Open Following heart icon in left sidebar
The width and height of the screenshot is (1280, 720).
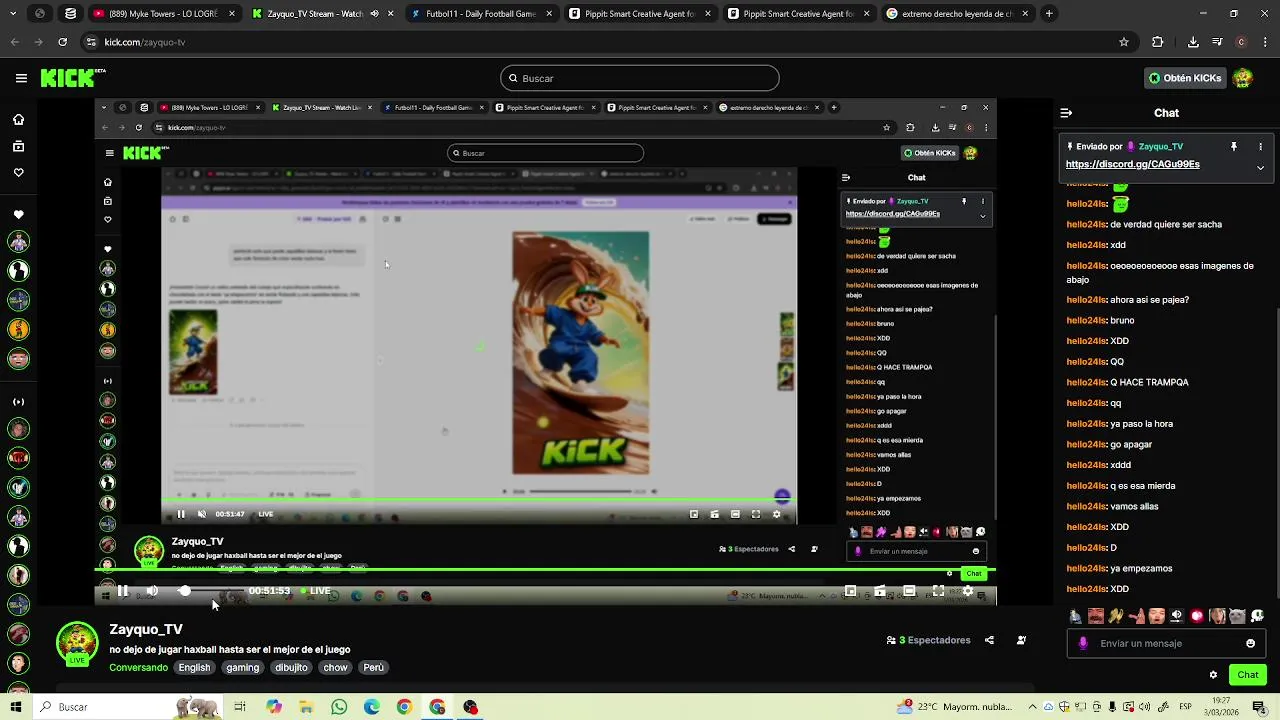[x=18, y=172]
